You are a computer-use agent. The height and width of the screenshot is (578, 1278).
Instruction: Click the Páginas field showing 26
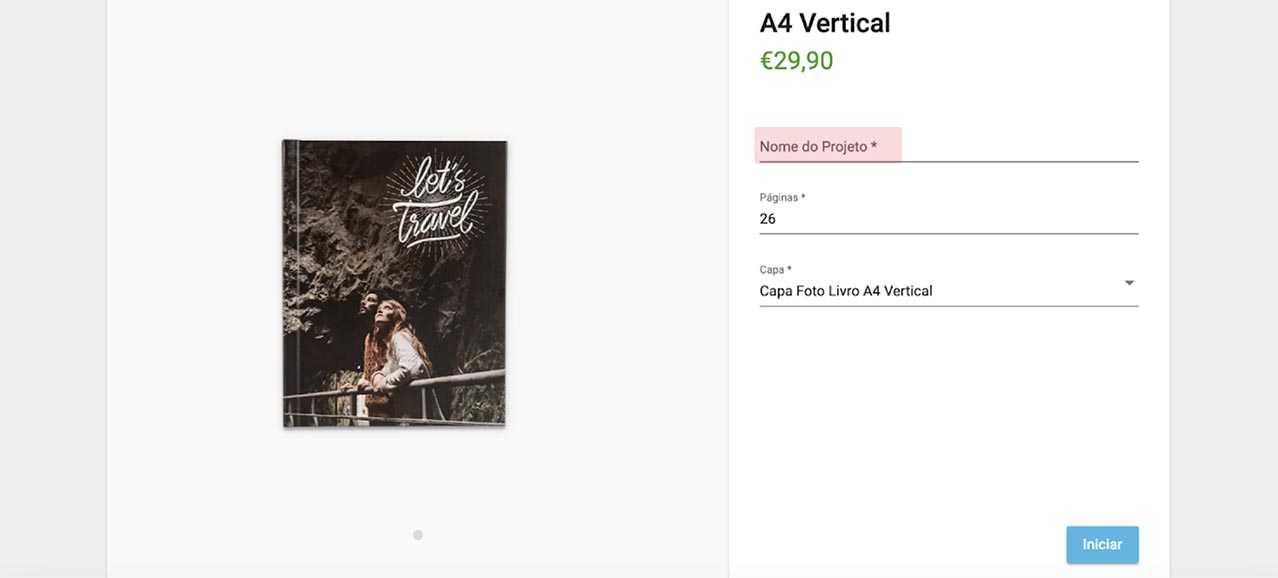947,219
